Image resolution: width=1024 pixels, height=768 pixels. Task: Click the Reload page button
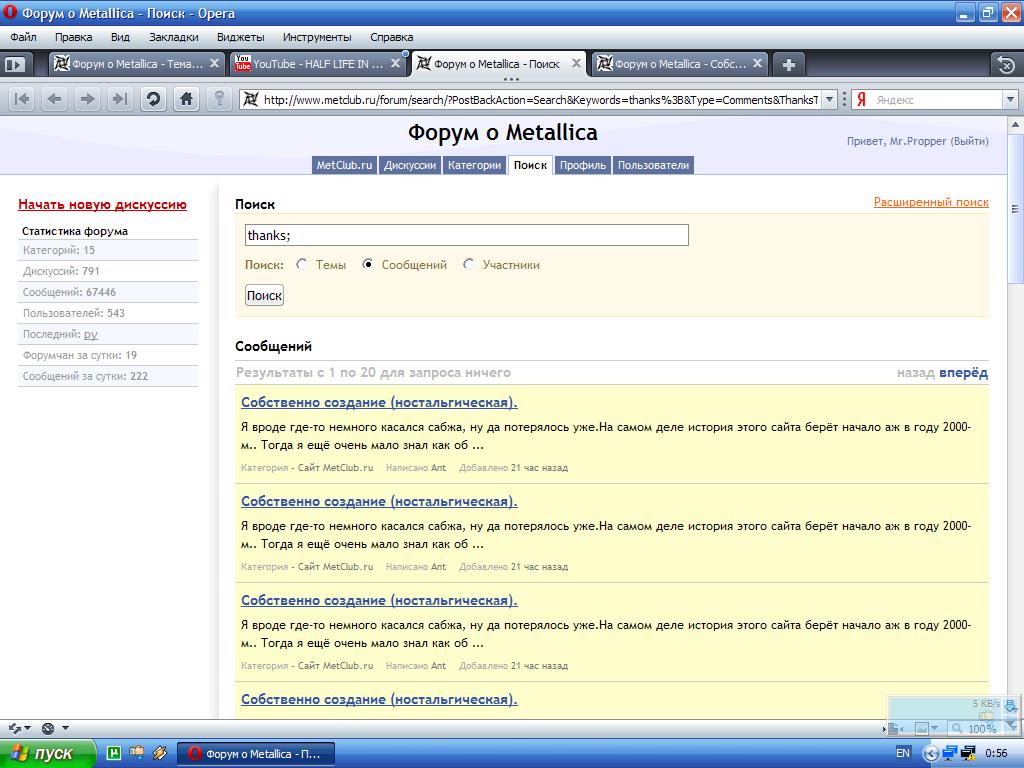(x=153, y=99)
